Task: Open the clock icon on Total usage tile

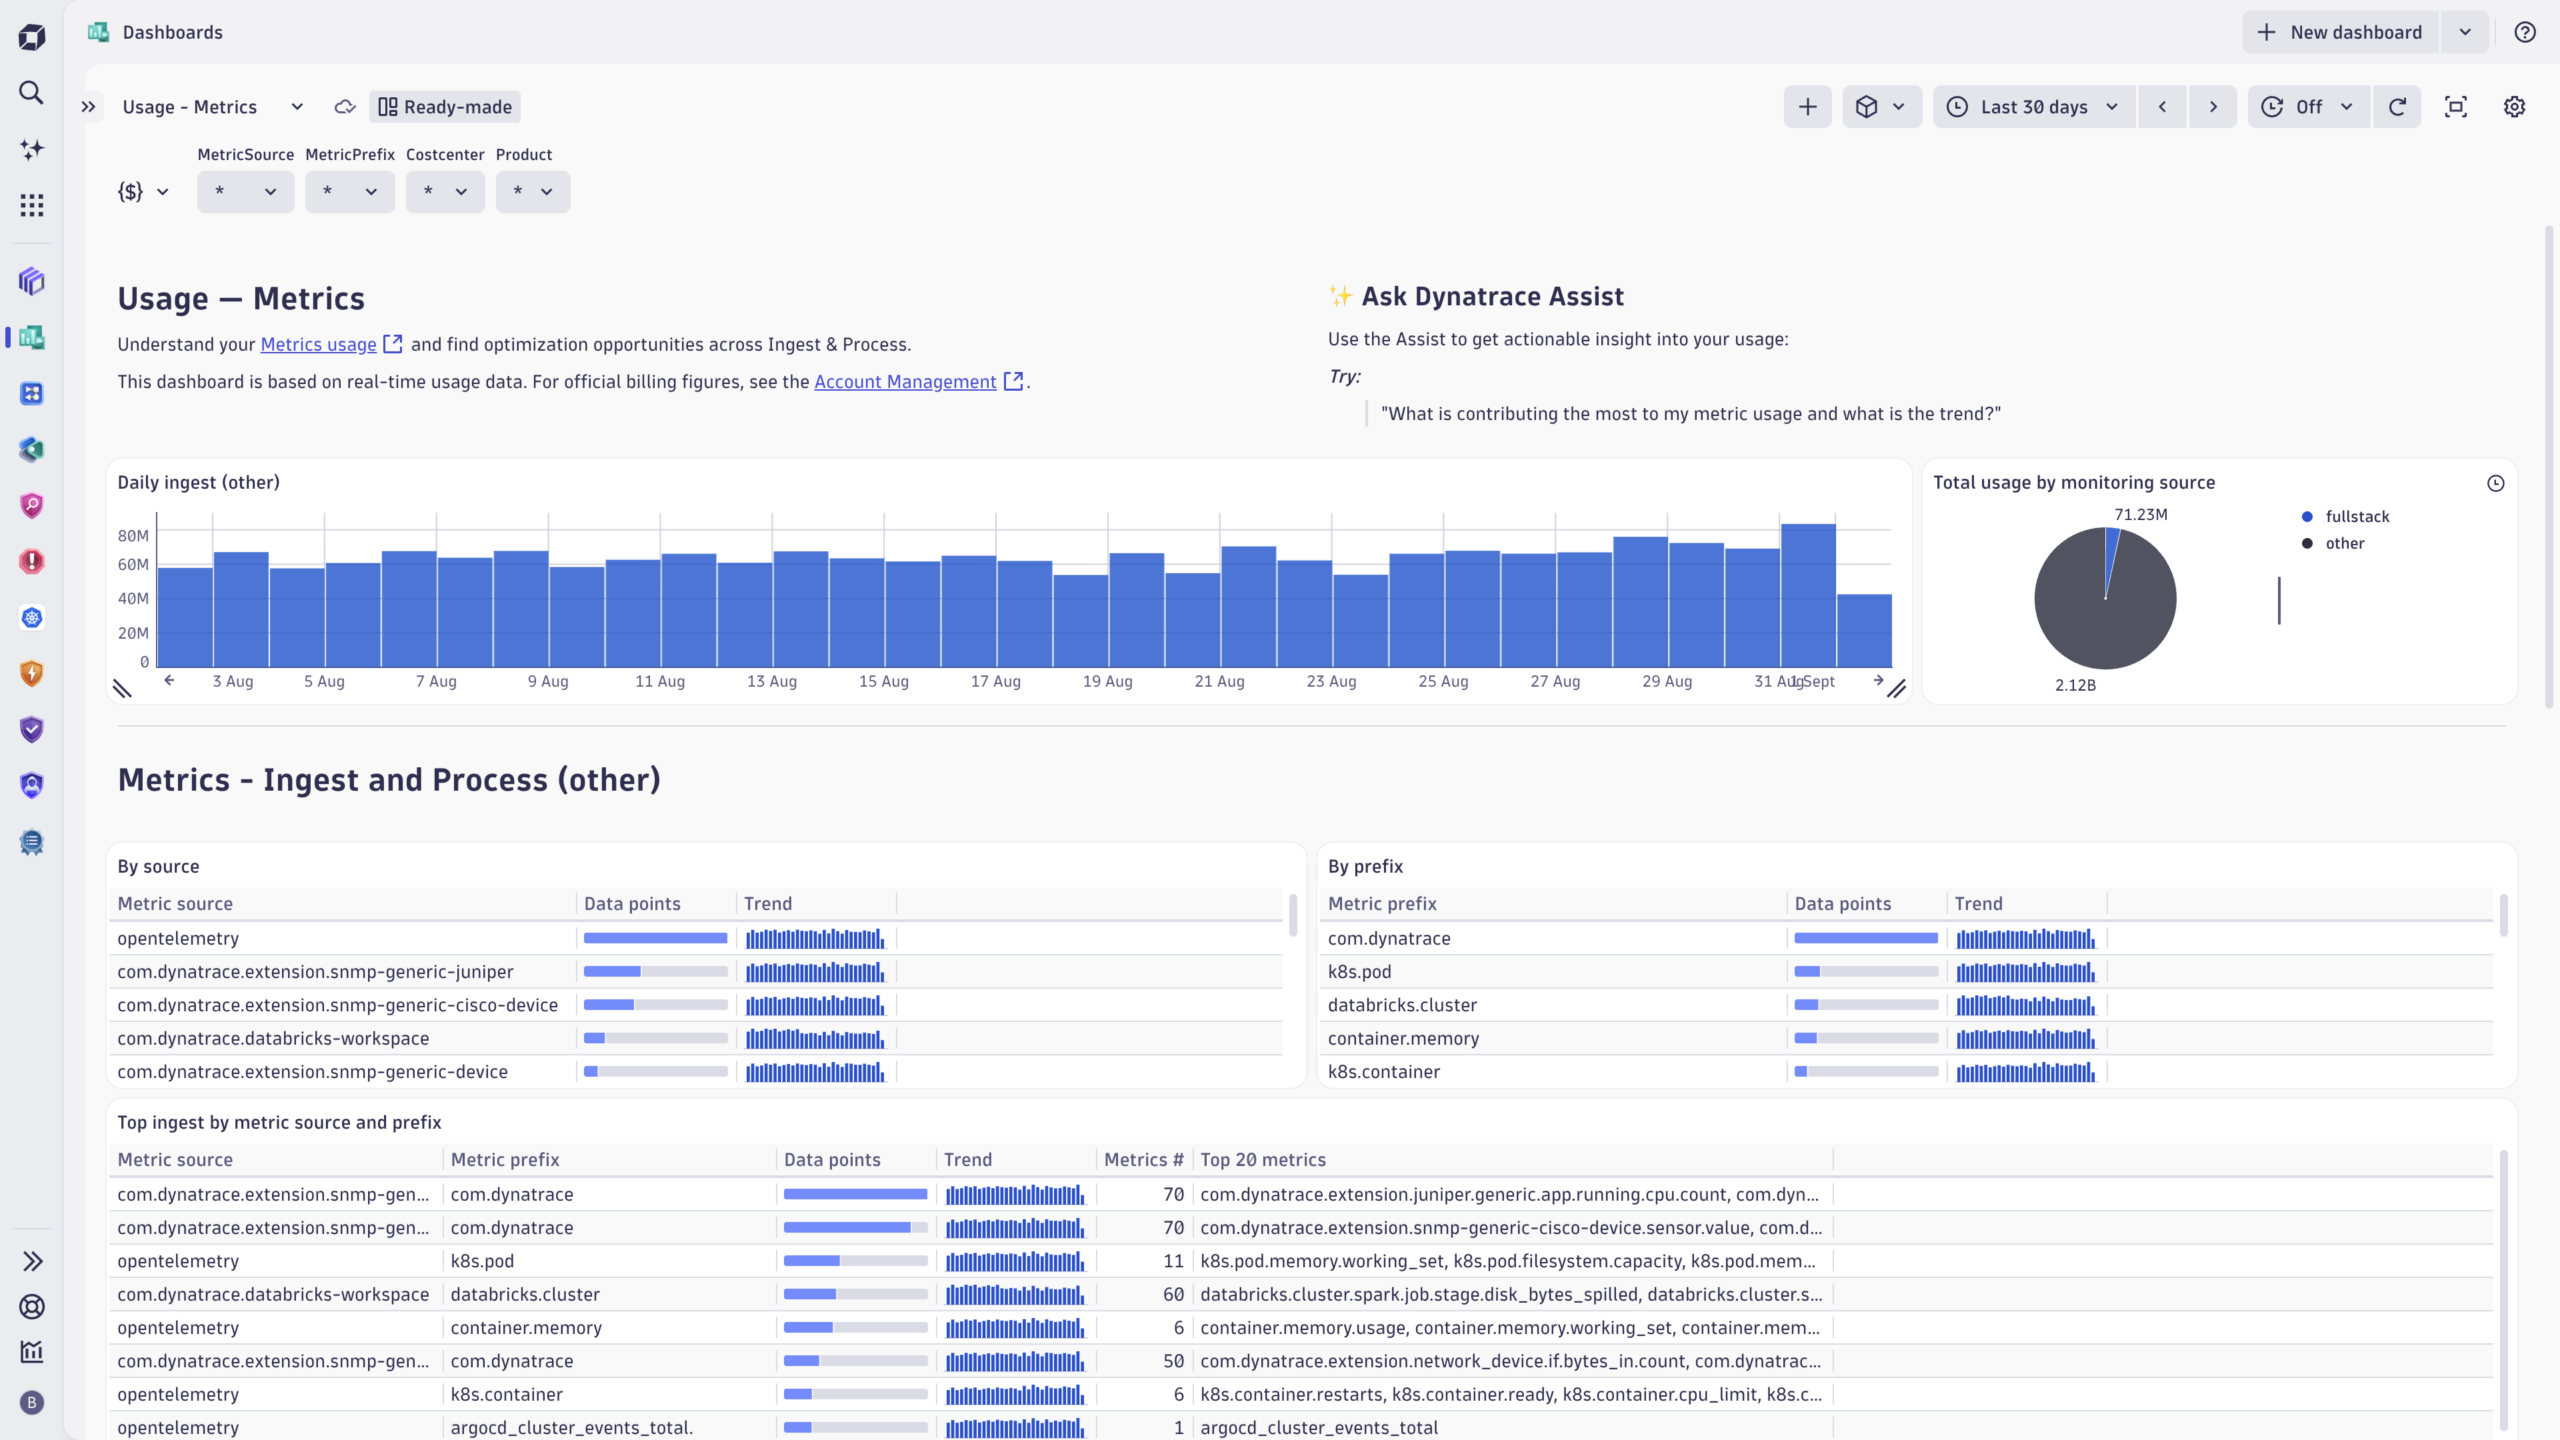Action: pyautogui.click(x=2496, y=483)
